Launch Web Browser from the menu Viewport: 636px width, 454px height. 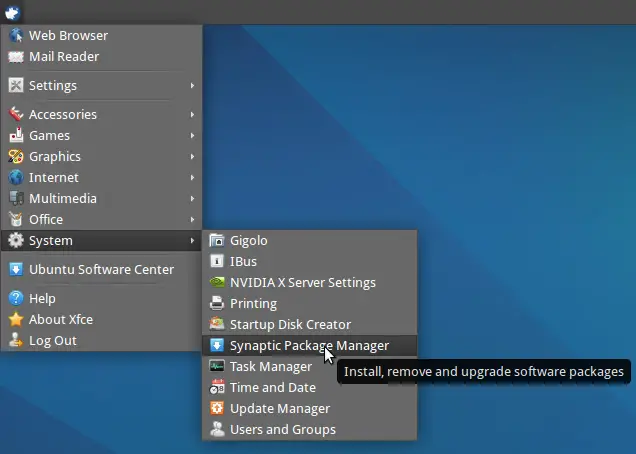(101, 36)
